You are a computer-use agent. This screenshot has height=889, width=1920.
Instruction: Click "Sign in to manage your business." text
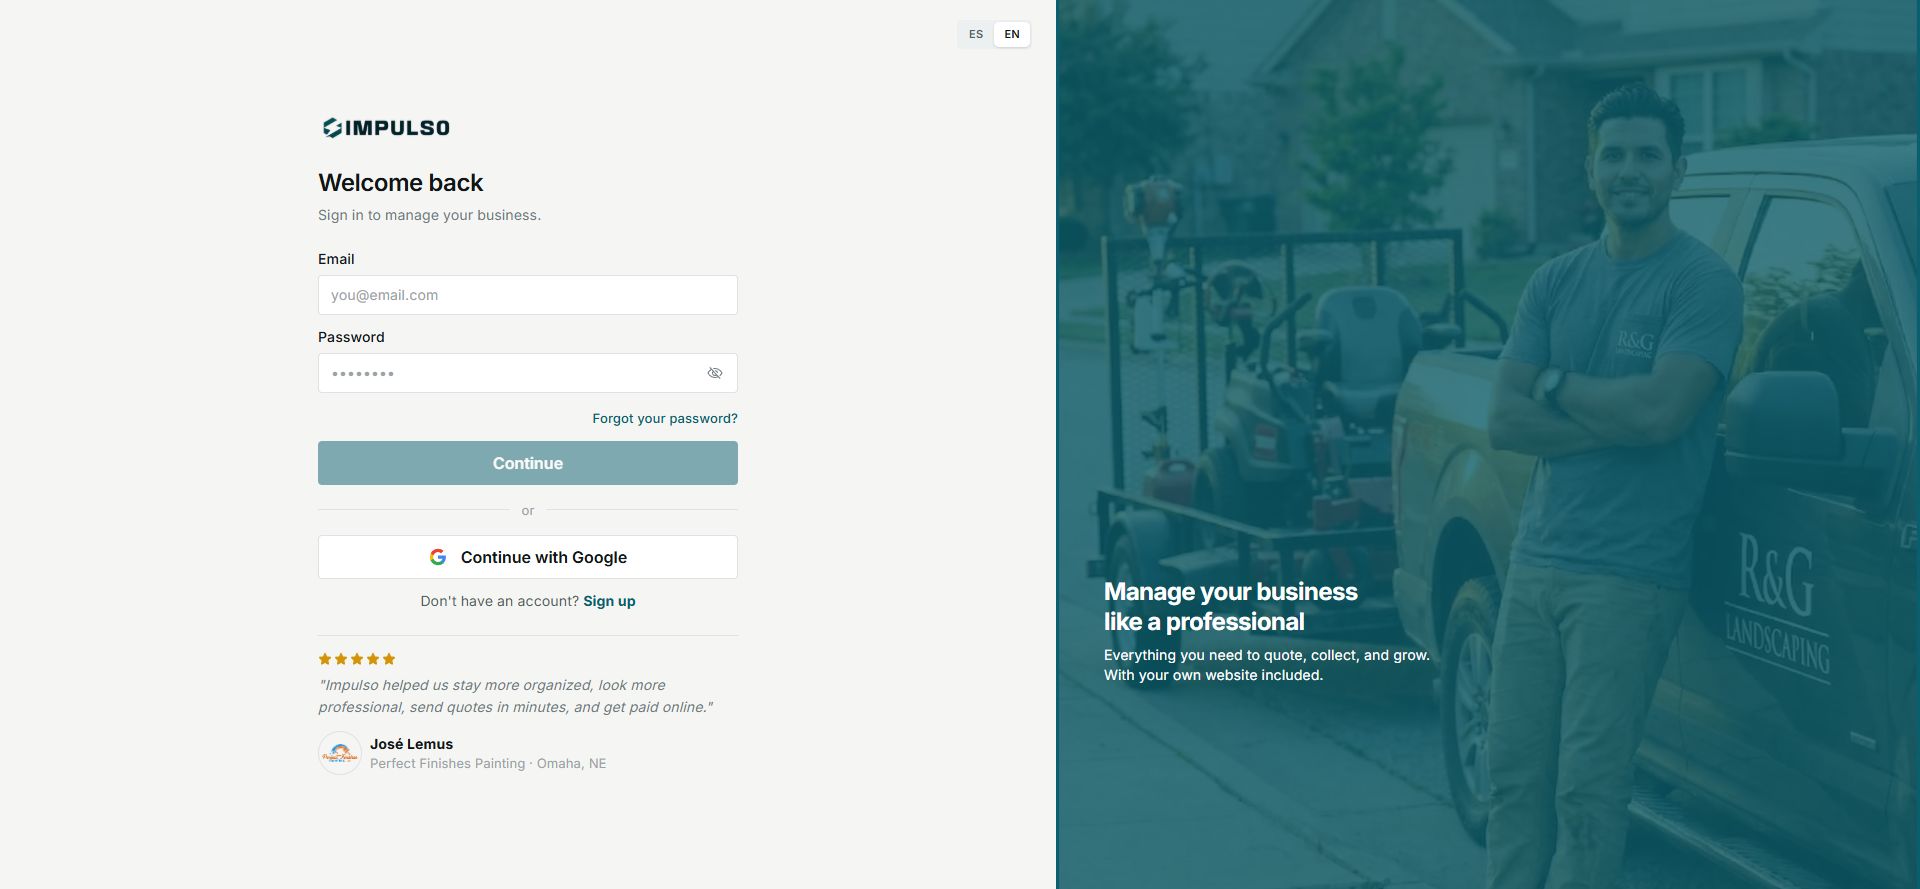[429, 215]
